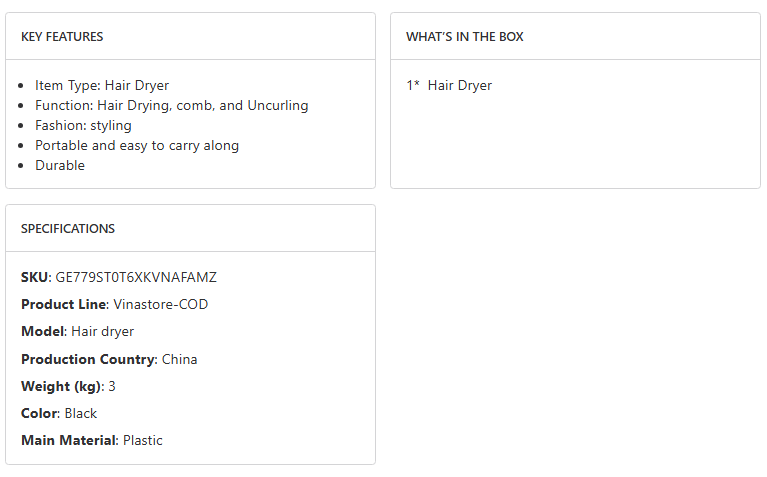The image size is (767, 477).
Task: Click the Main Material value Plastic
Action: [x=143, y=440]
